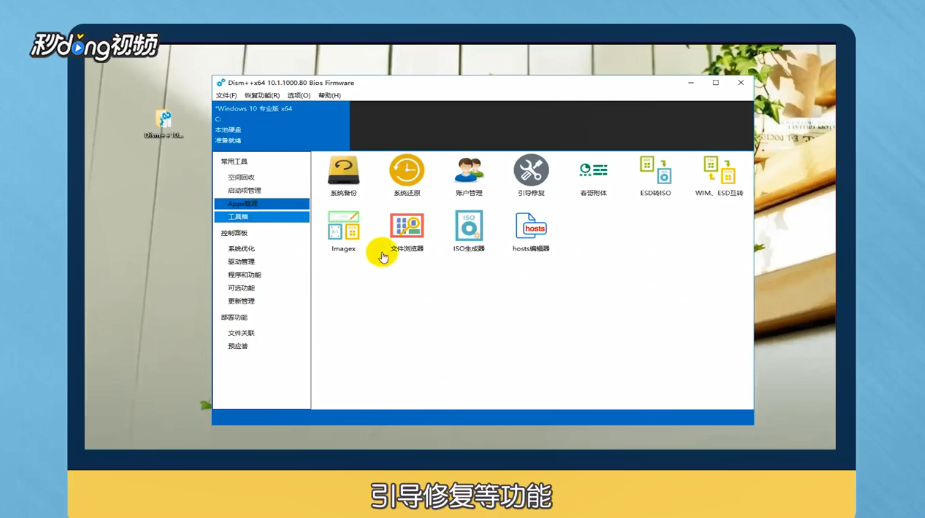Open the 系统备份 system backup tool
The height and width of the screenshot is (518, 925).
point(343,175)
